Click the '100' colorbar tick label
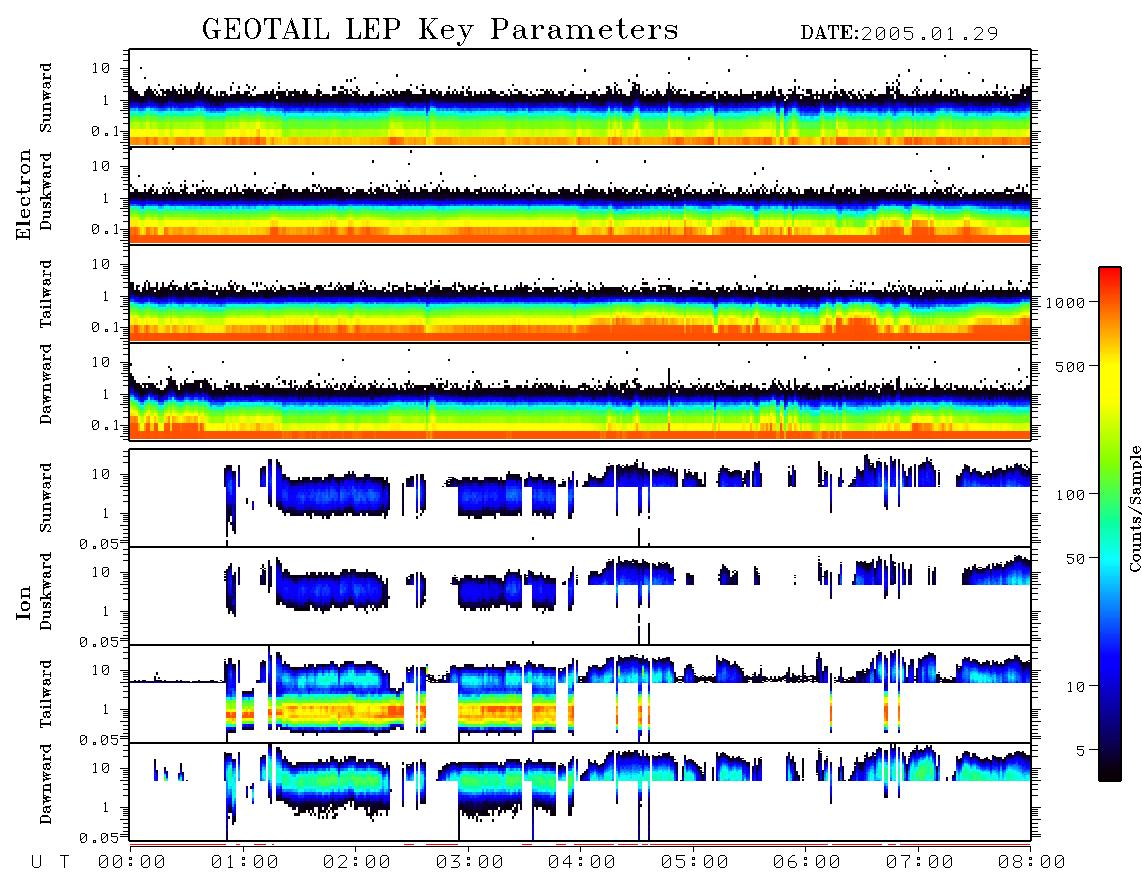Viewport: 1142px width, 880px height. 1070,495
